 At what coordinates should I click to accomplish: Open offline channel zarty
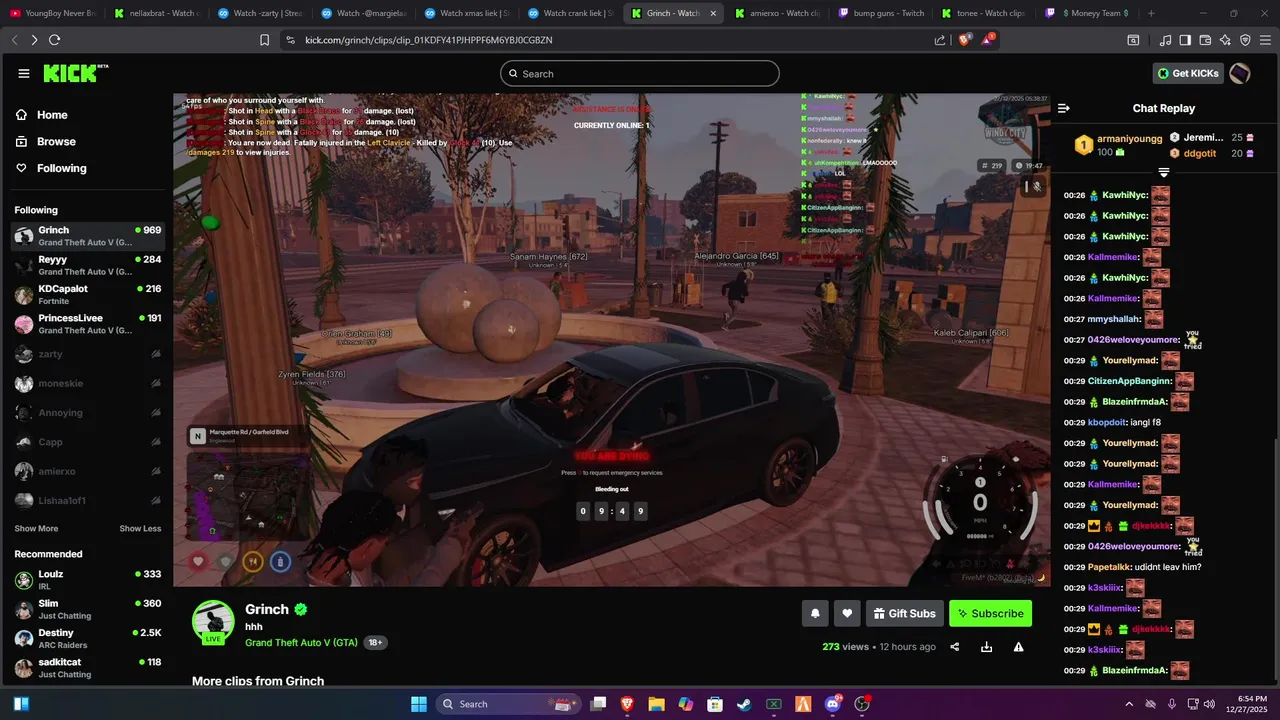[x=88, y=354]
